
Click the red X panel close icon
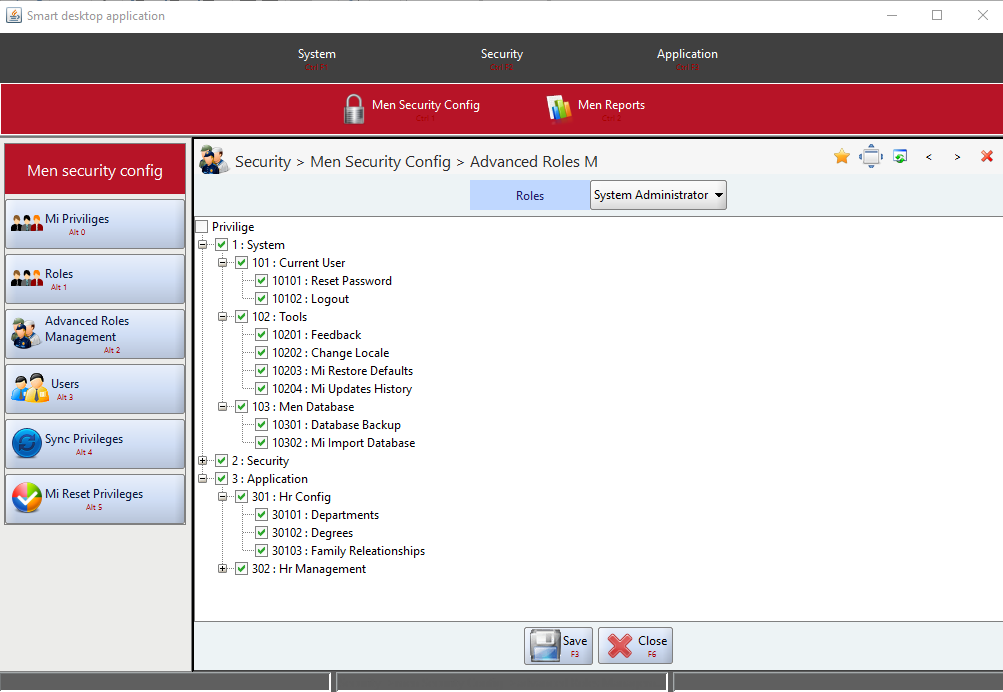pos(987,157)
